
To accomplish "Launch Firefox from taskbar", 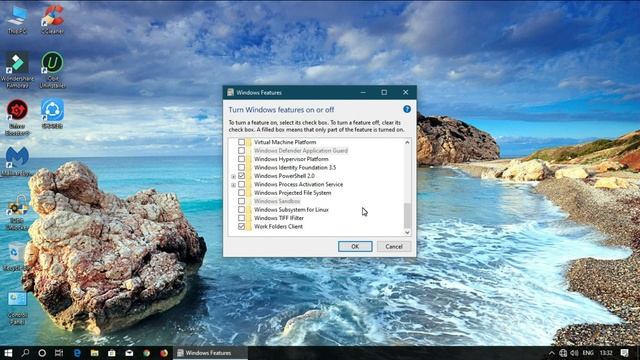I will point(164,353).
